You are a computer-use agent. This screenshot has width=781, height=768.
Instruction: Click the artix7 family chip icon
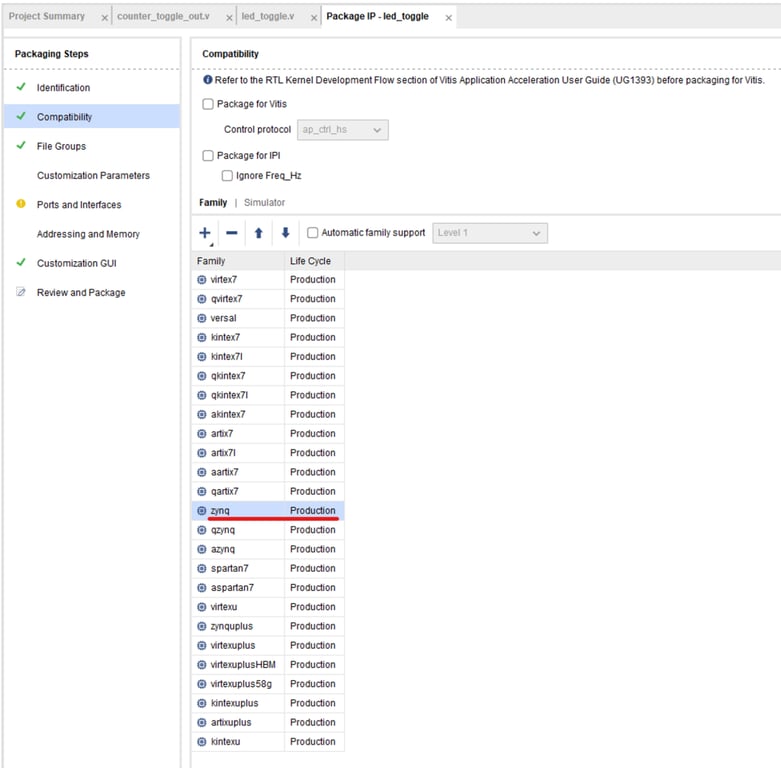coord(202,434)
